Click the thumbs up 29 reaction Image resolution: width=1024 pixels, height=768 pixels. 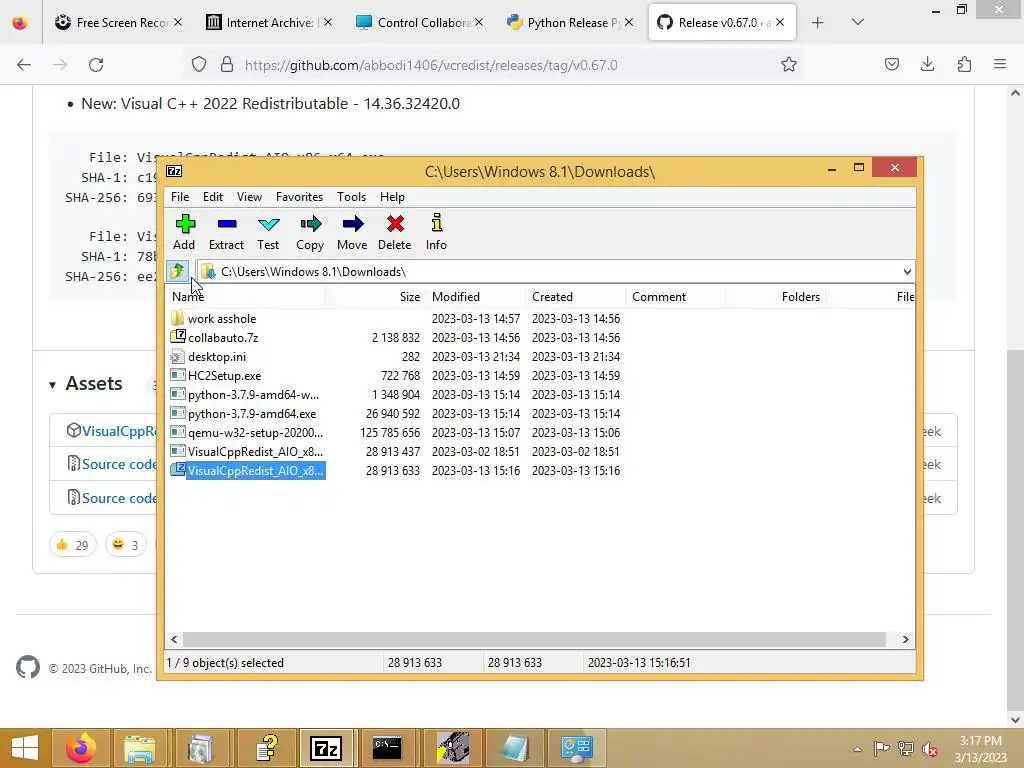pyautogui.click(x=72, y=544)
